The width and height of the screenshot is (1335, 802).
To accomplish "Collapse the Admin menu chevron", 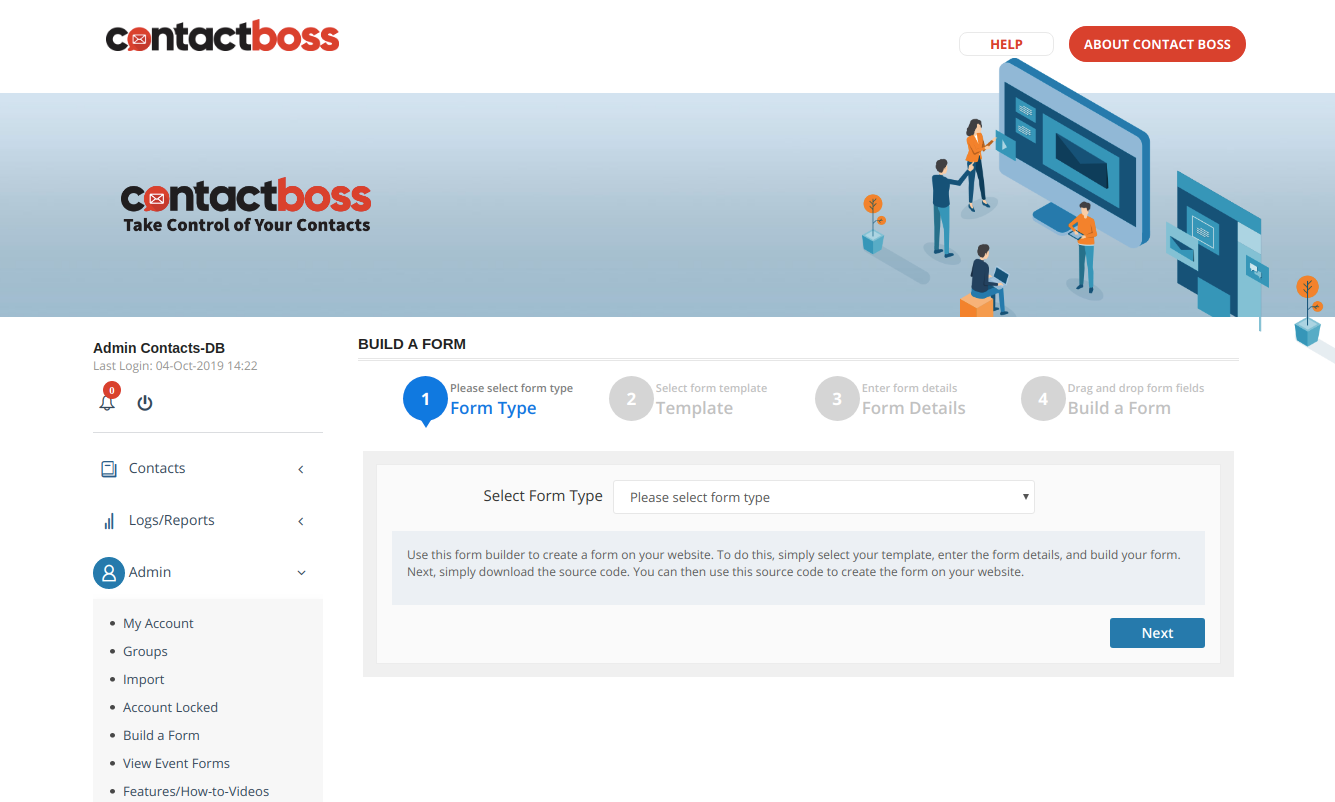I will point(301,573).
